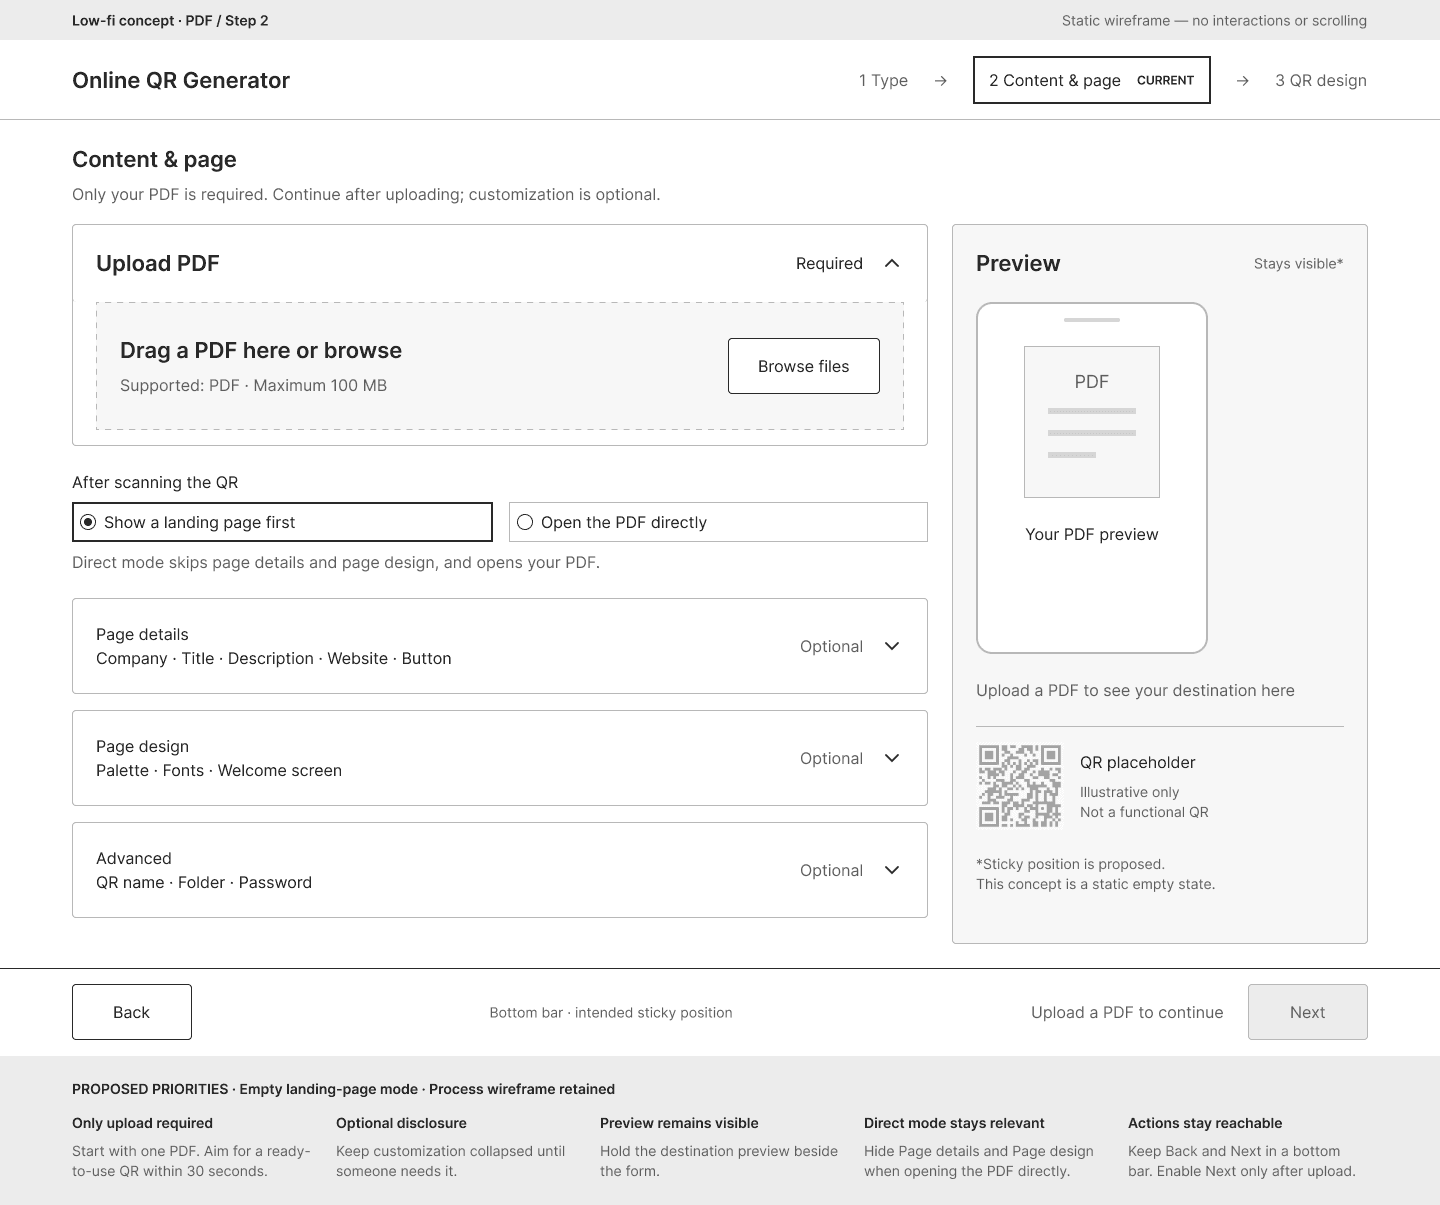Viewport: 1440px width, 1205px height.
Task: Click the phone preview frame
Action: pos(1092,478)
